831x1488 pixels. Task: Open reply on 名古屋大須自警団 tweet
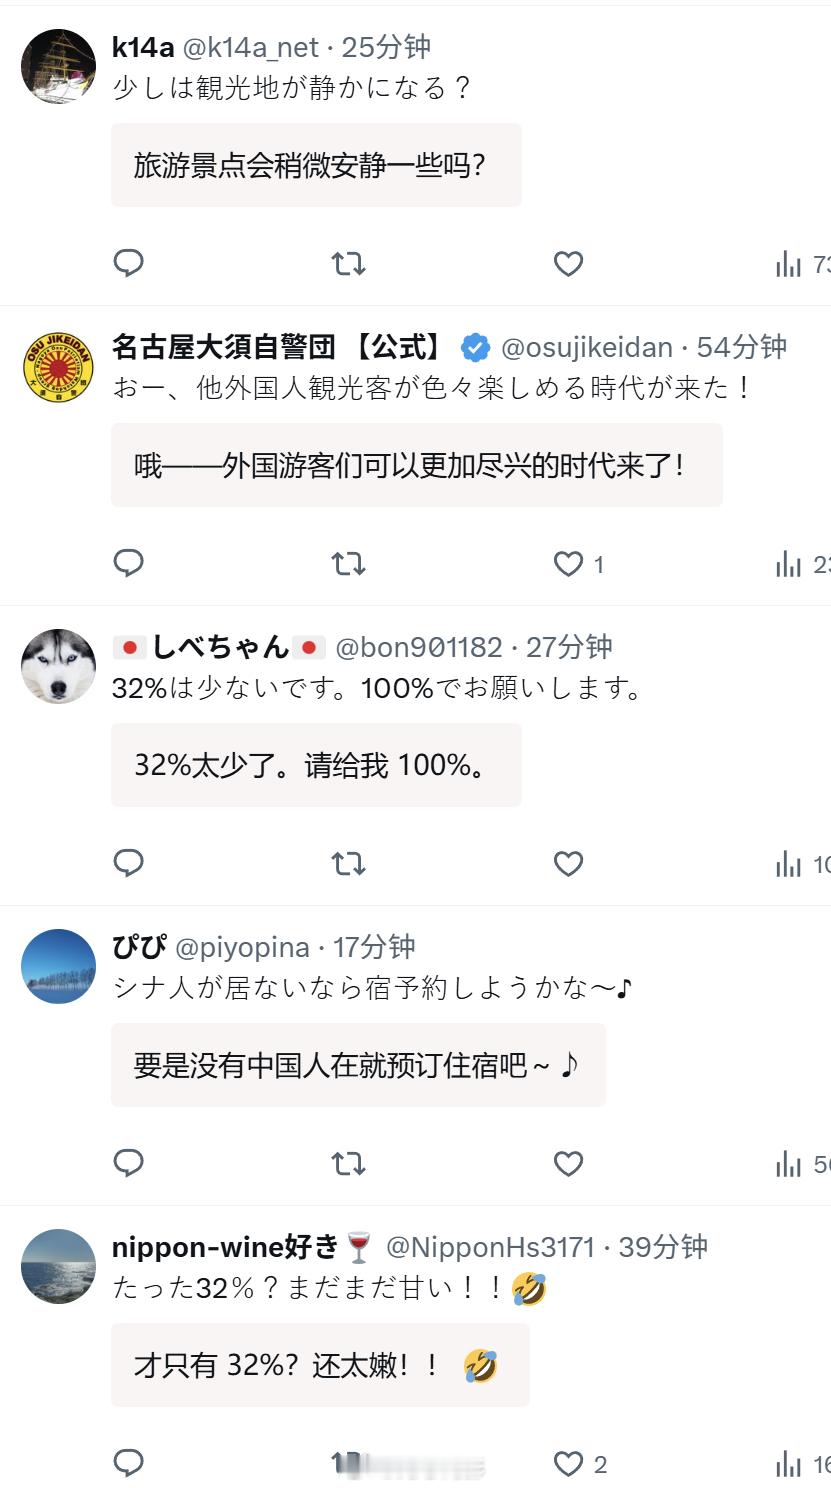(x=129, y=563)
